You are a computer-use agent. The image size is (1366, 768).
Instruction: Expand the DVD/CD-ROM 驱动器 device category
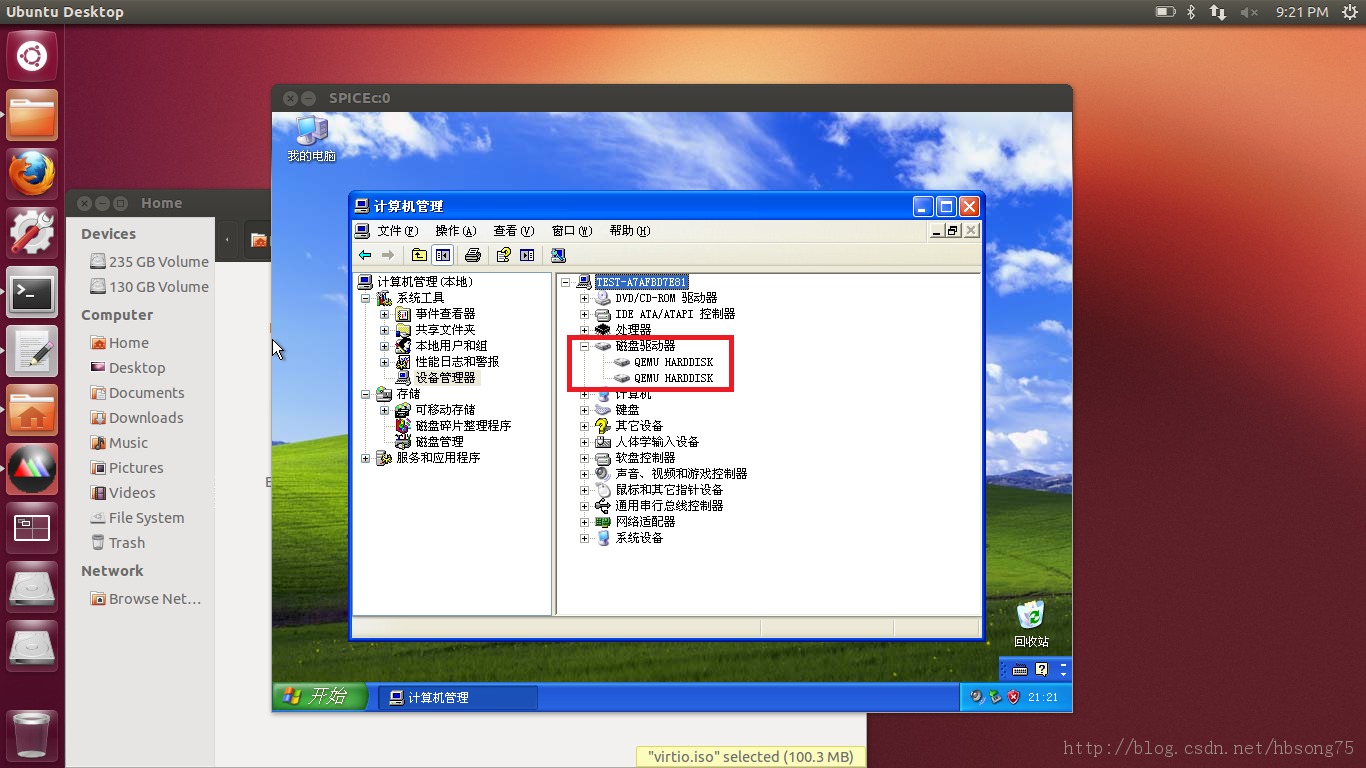[x=585, y=298]
